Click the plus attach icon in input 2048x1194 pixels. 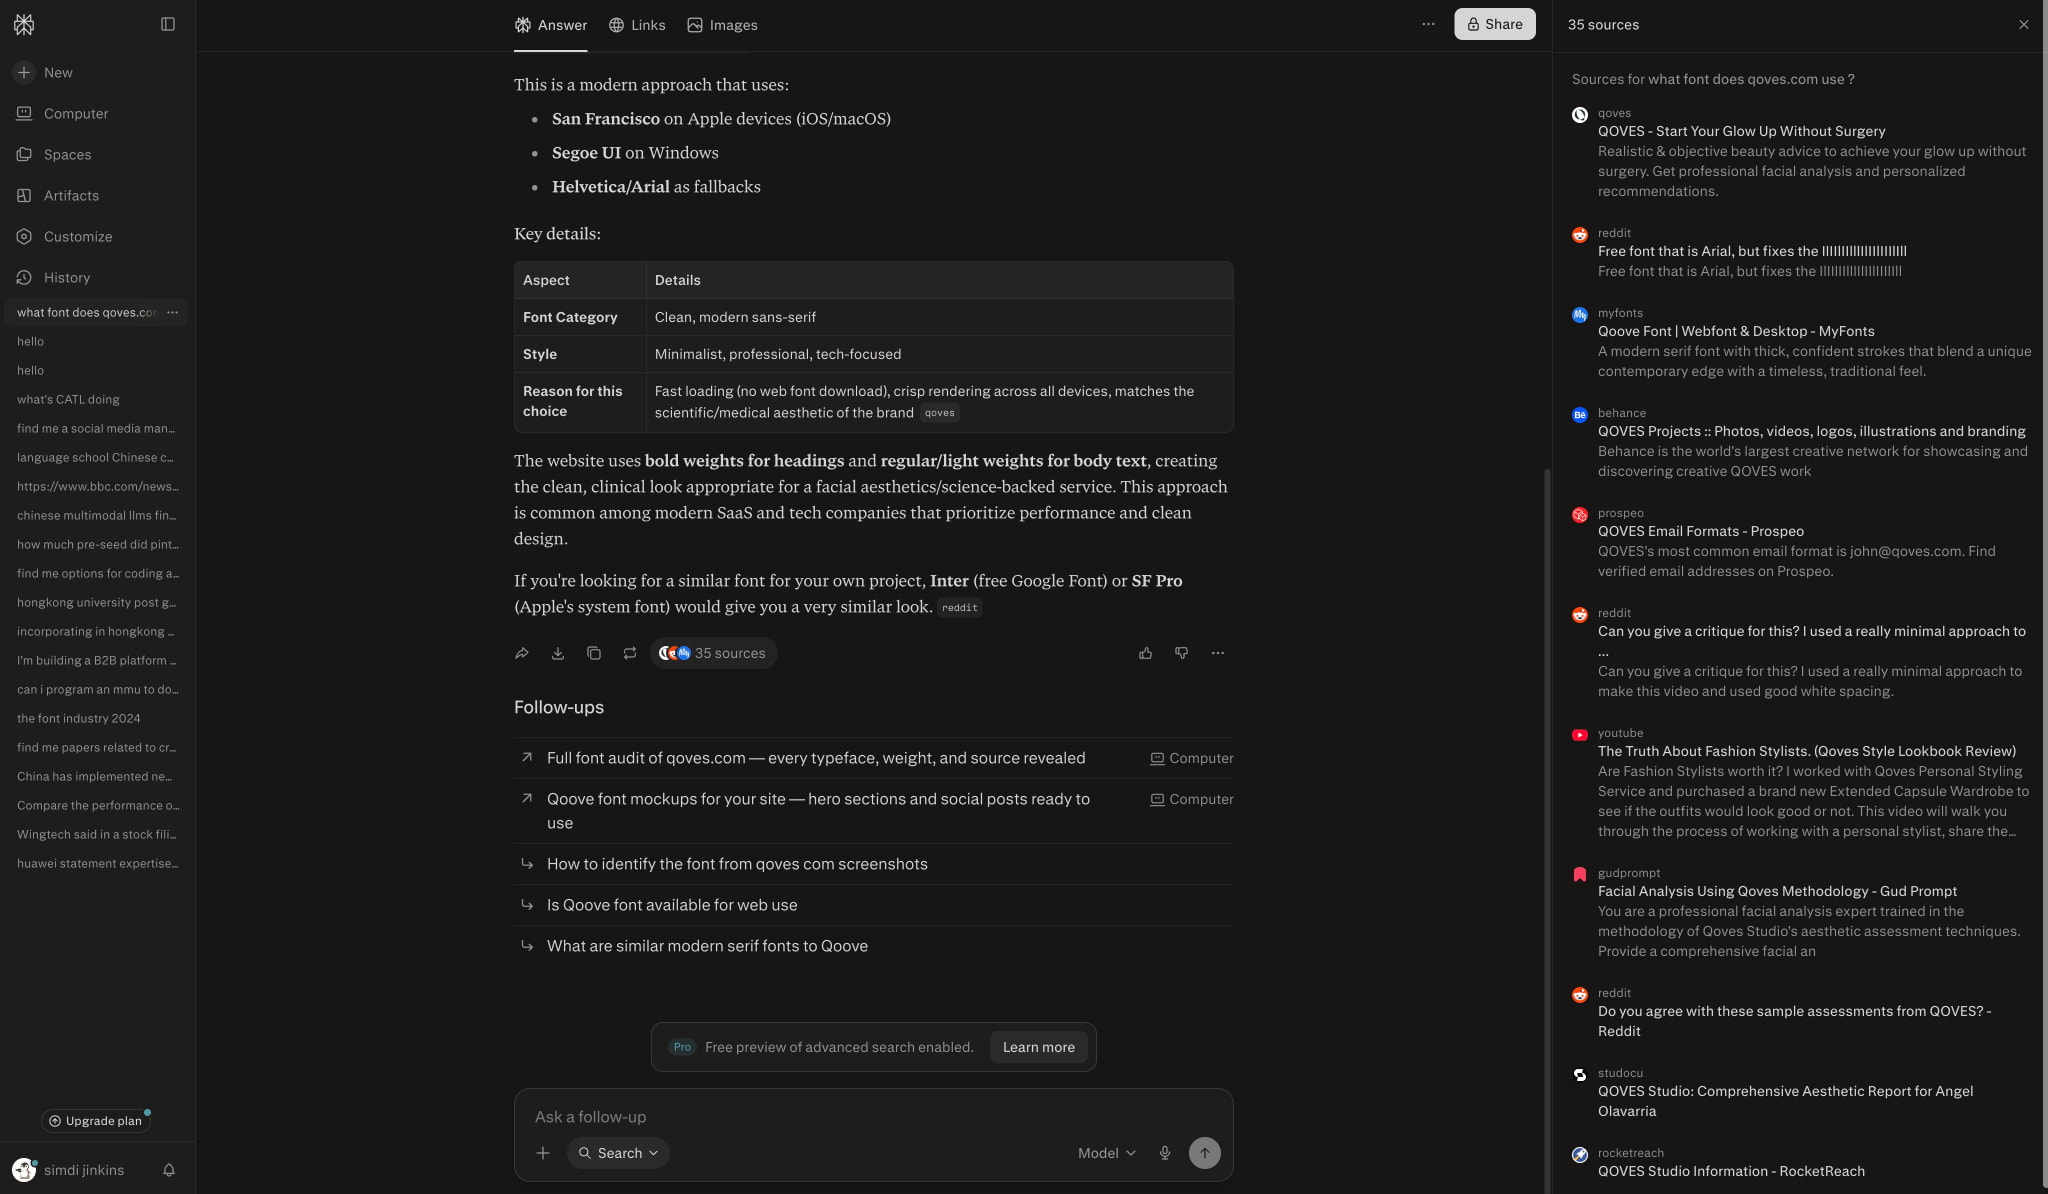tap(543, 1154)
